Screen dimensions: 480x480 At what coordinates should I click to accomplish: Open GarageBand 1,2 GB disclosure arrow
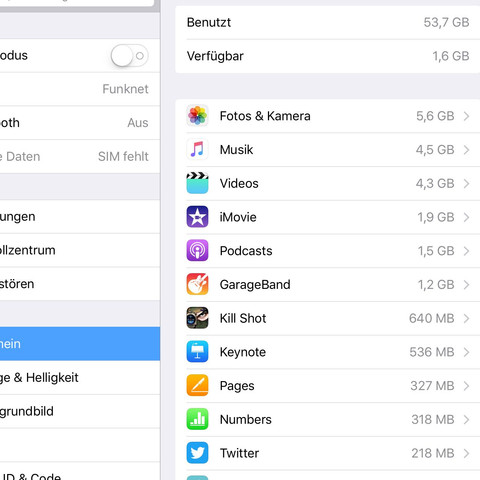point(466,285)
